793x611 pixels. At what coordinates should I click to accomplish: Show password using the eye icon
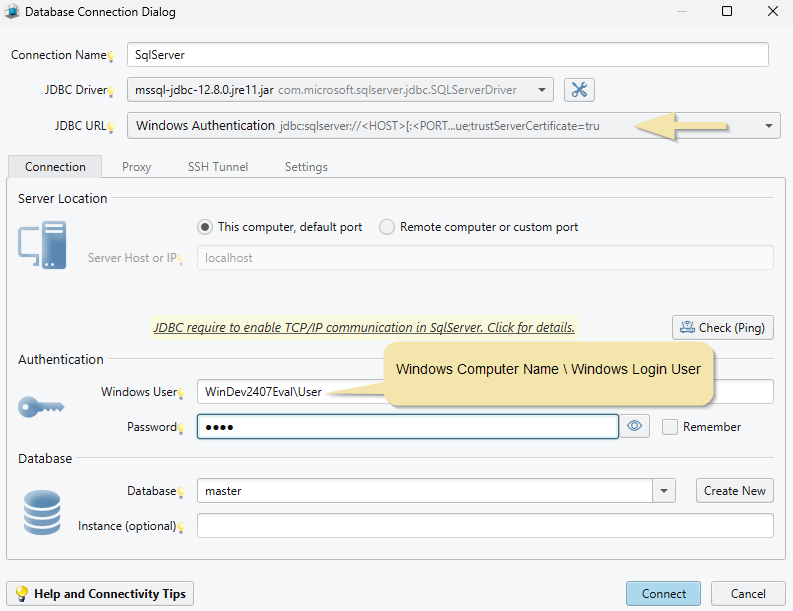click(x=634, y=427)
